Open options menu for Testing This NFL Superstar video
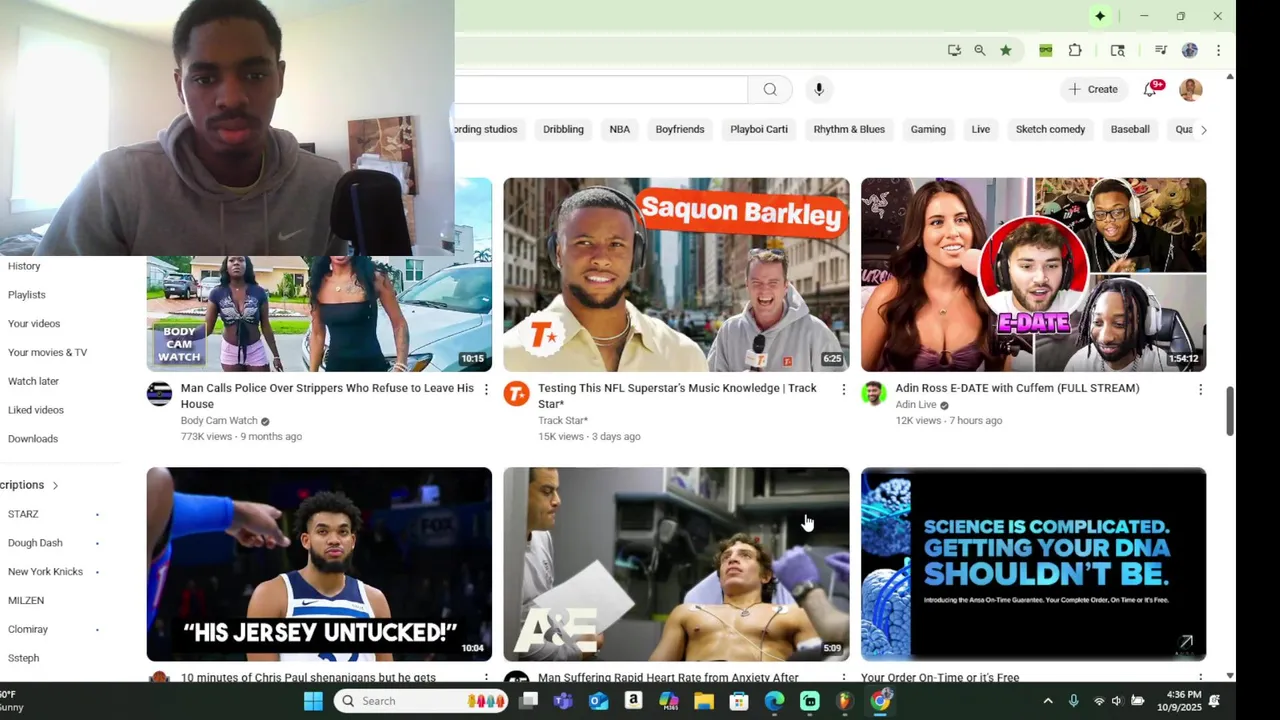The width and height of the screenshot is (1280, 720). [843, 389]
